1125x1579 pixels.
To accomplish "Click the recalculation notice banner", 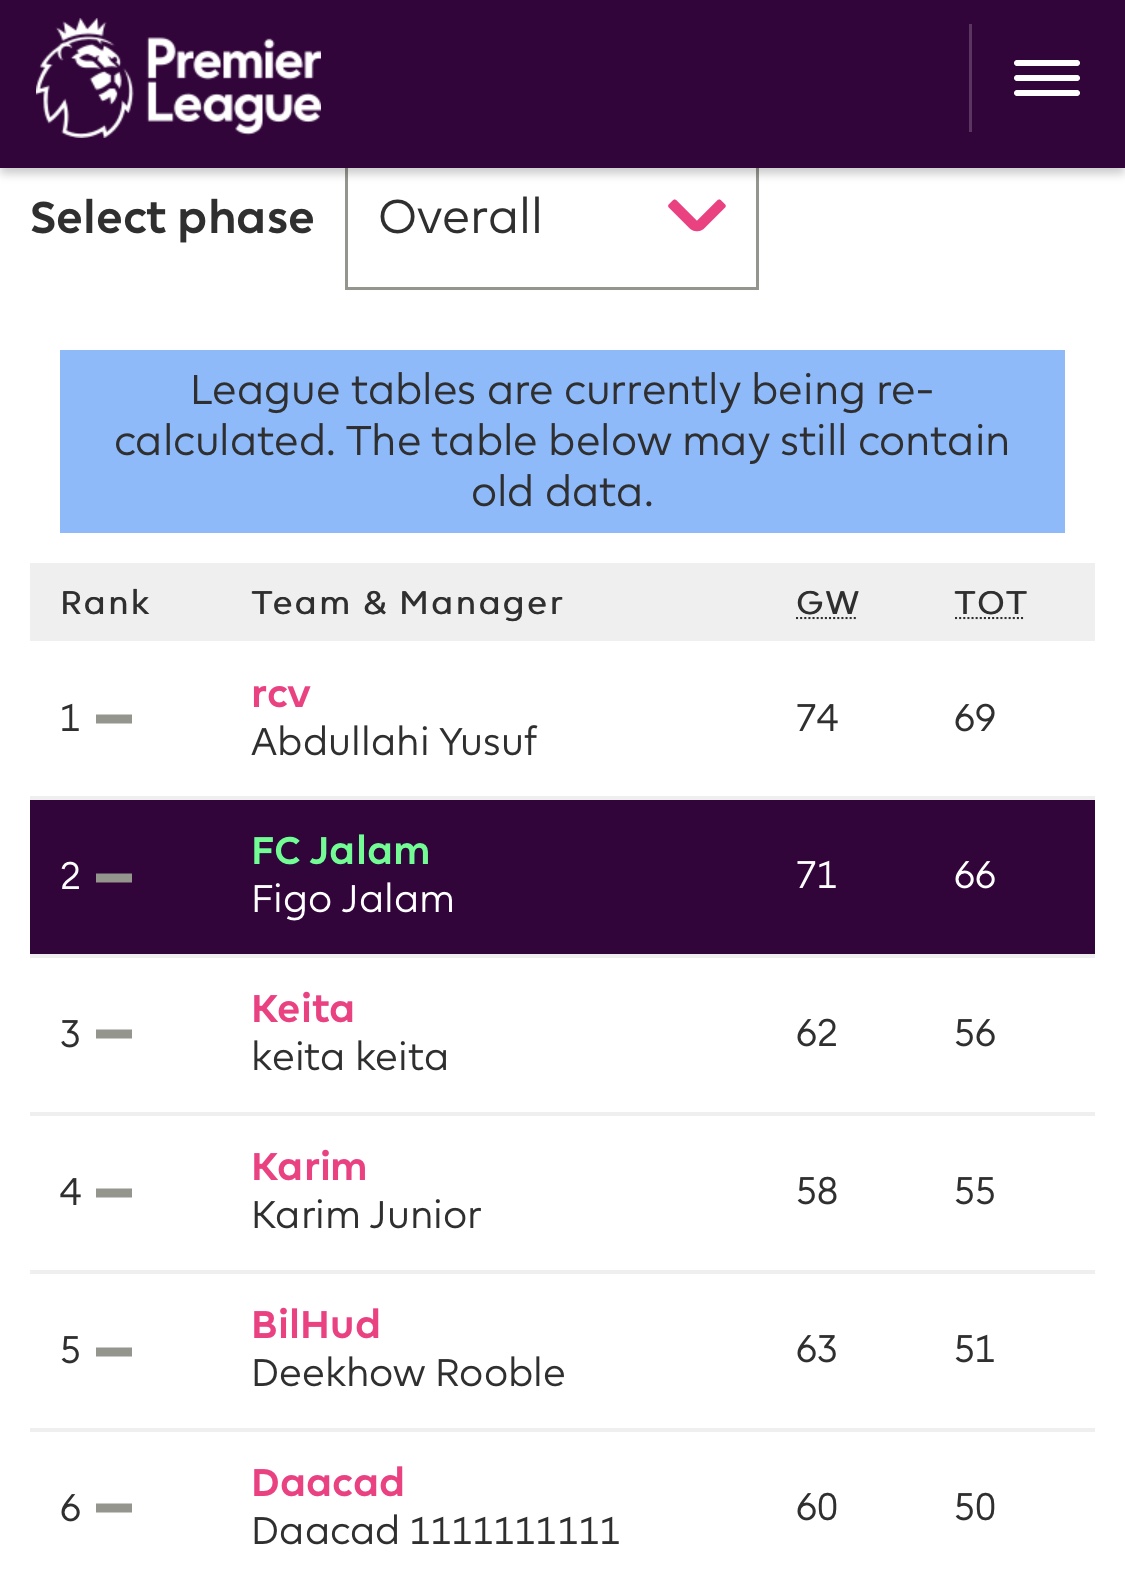I will [562, 441].
